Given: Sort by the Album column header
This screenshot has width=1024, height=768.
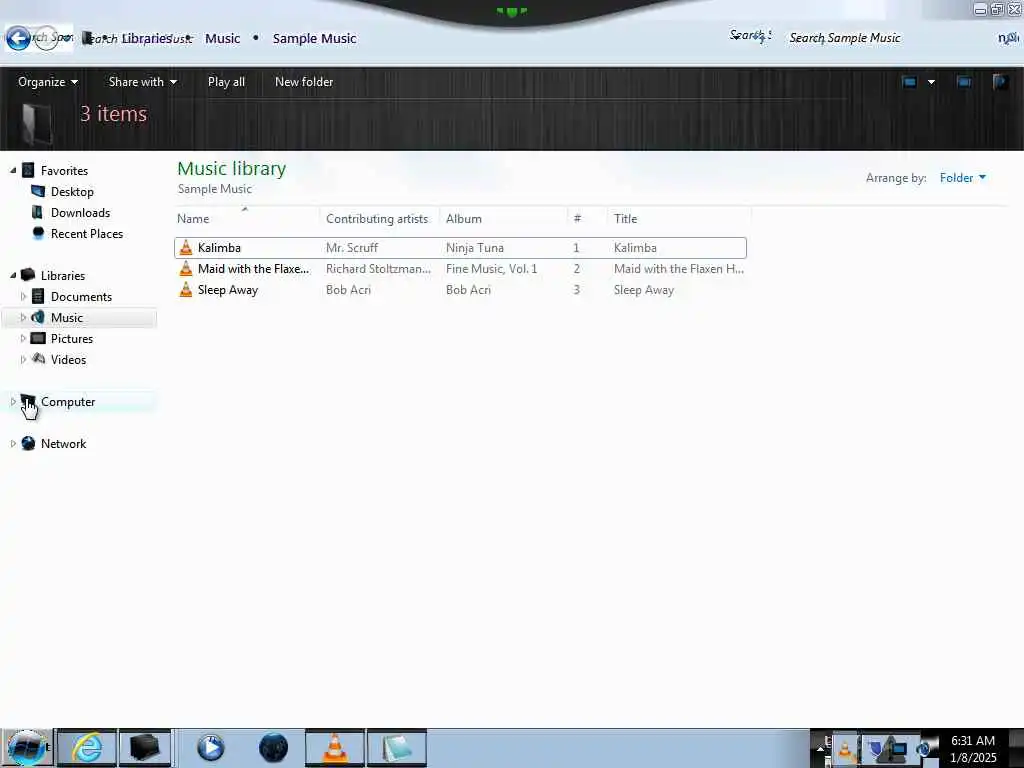Looking at the screenshot, I should (x=504, y=219).
